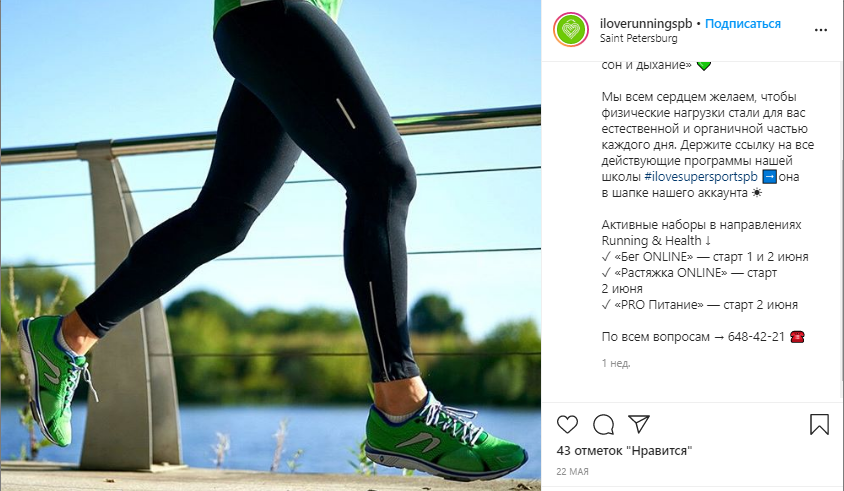Open comments with the speech bubble icon
The height and width of the screenshot is (491, 844).
(603, 425)
